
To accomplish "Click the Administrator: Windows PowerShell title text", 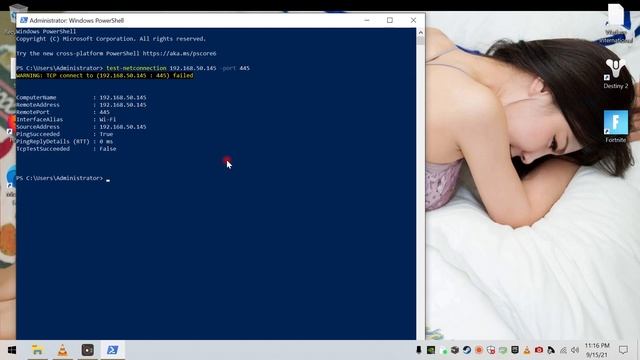I will tap(77, 20).
